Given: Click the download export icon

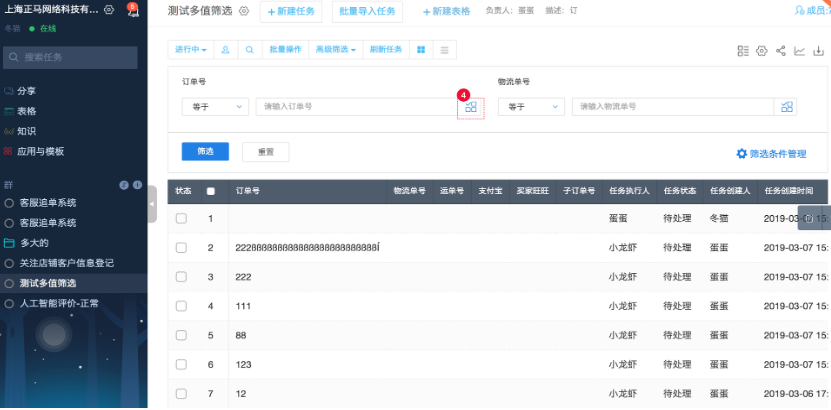Looking at the screenshot, I should (x=819, y=51).
